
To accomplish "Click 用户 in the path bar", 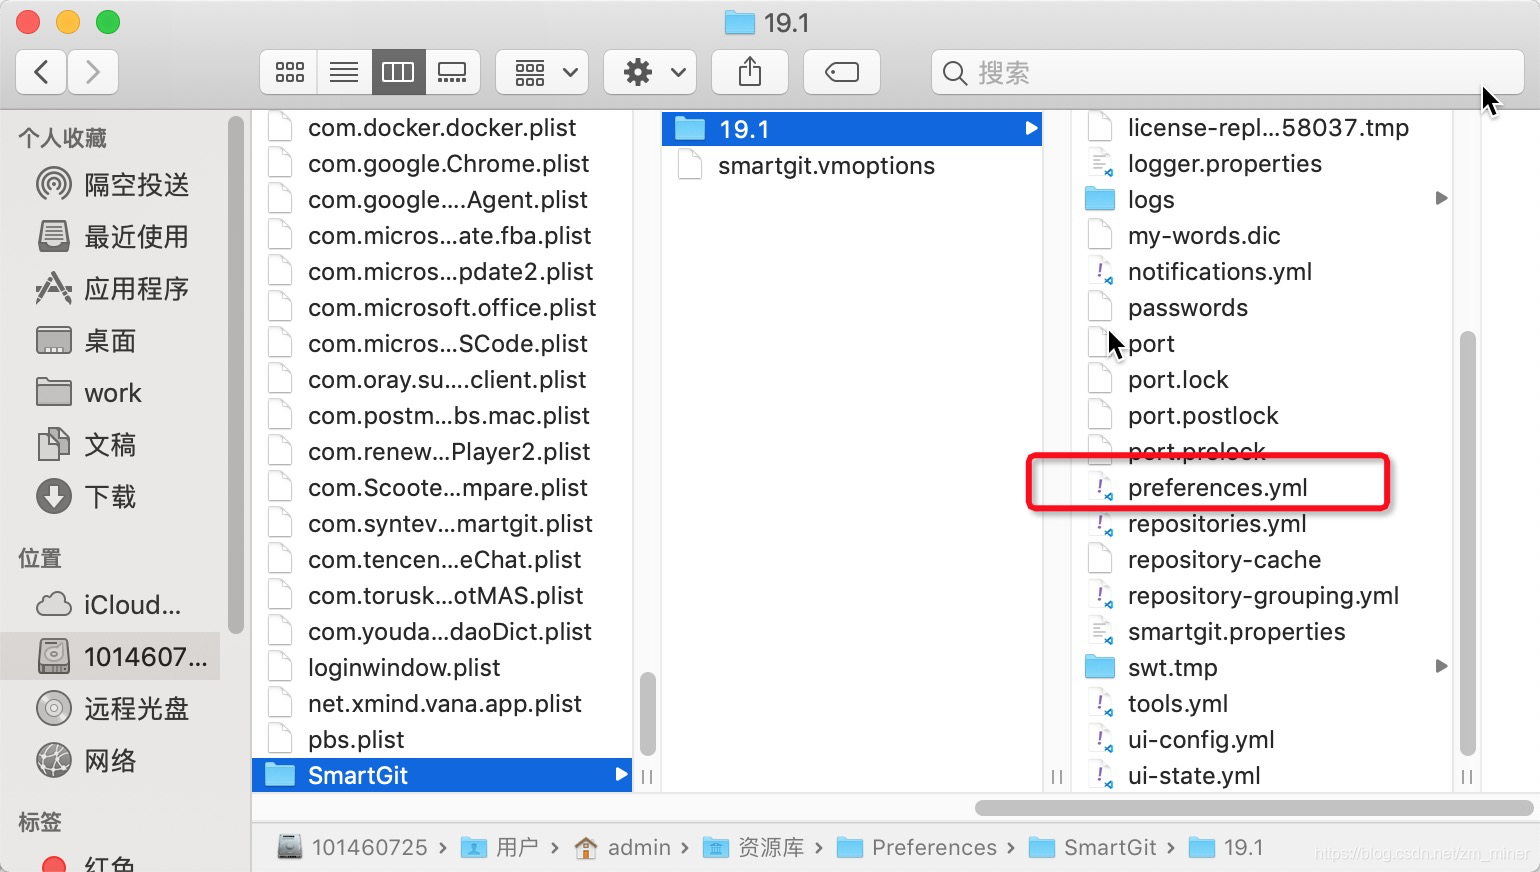I will tap(501, 848).
